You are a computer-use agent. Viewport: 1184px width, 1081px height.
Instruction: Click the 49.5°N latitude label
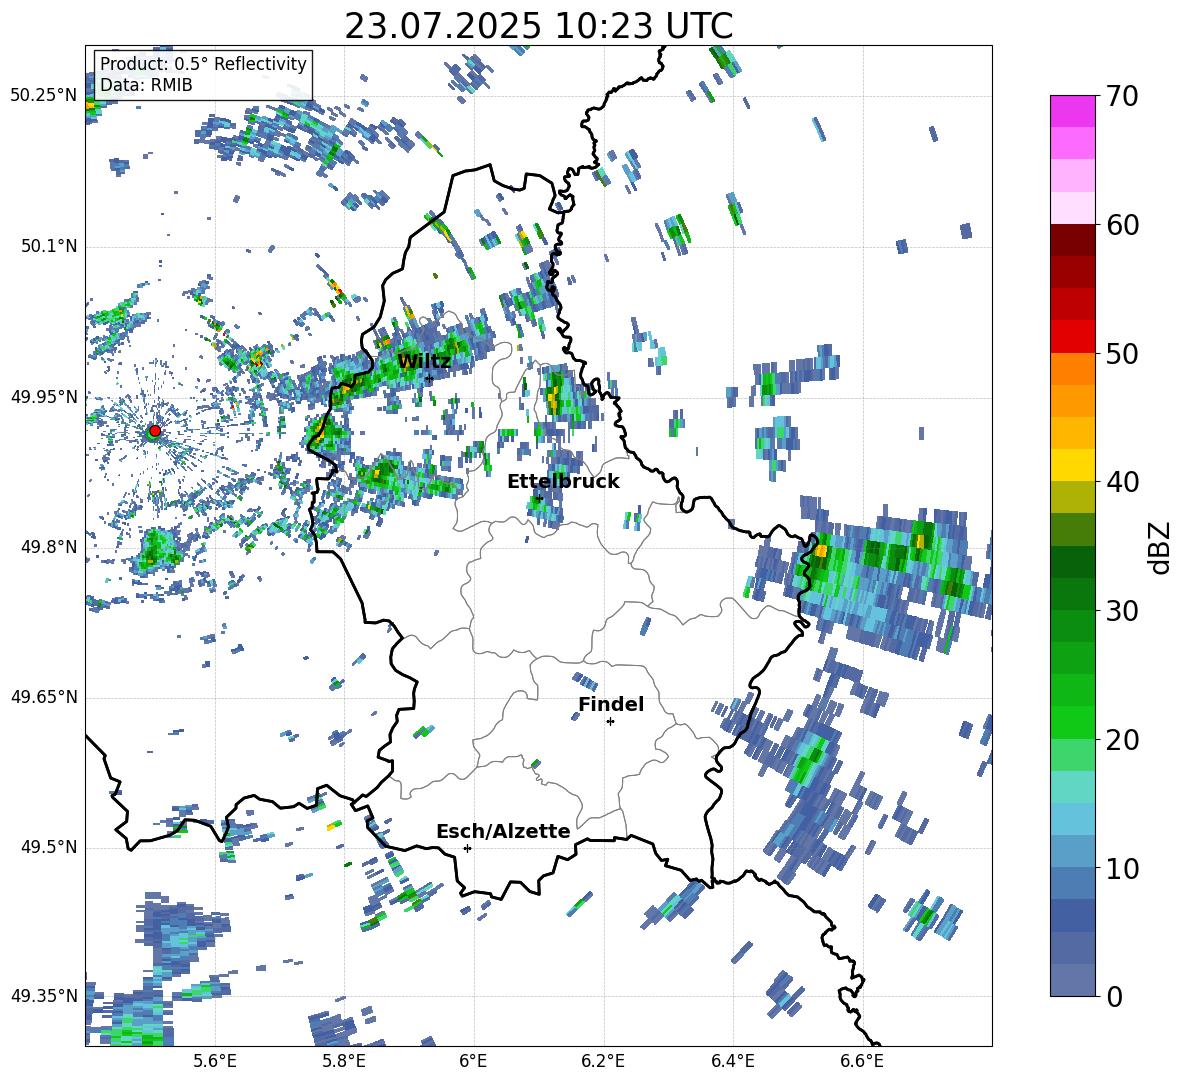tap(48, 847)
